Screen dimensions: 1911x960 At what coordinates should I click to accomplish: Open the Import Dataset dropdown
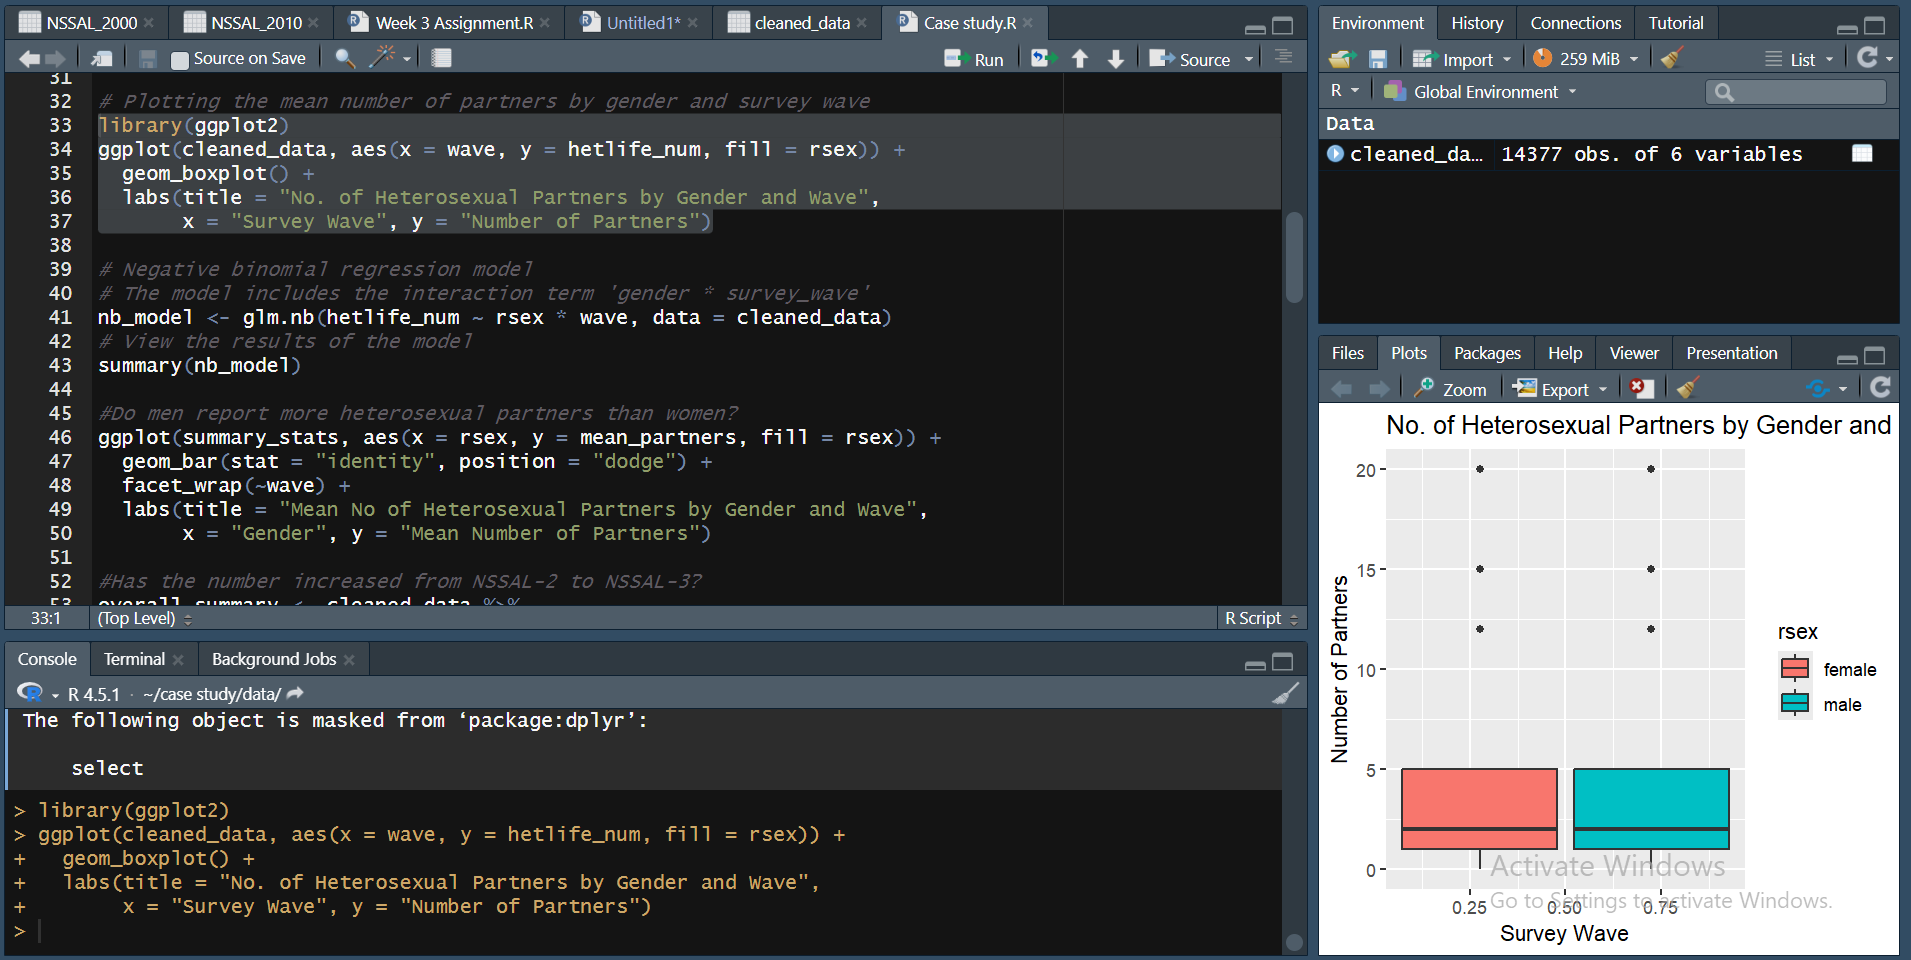[1461, 59]
